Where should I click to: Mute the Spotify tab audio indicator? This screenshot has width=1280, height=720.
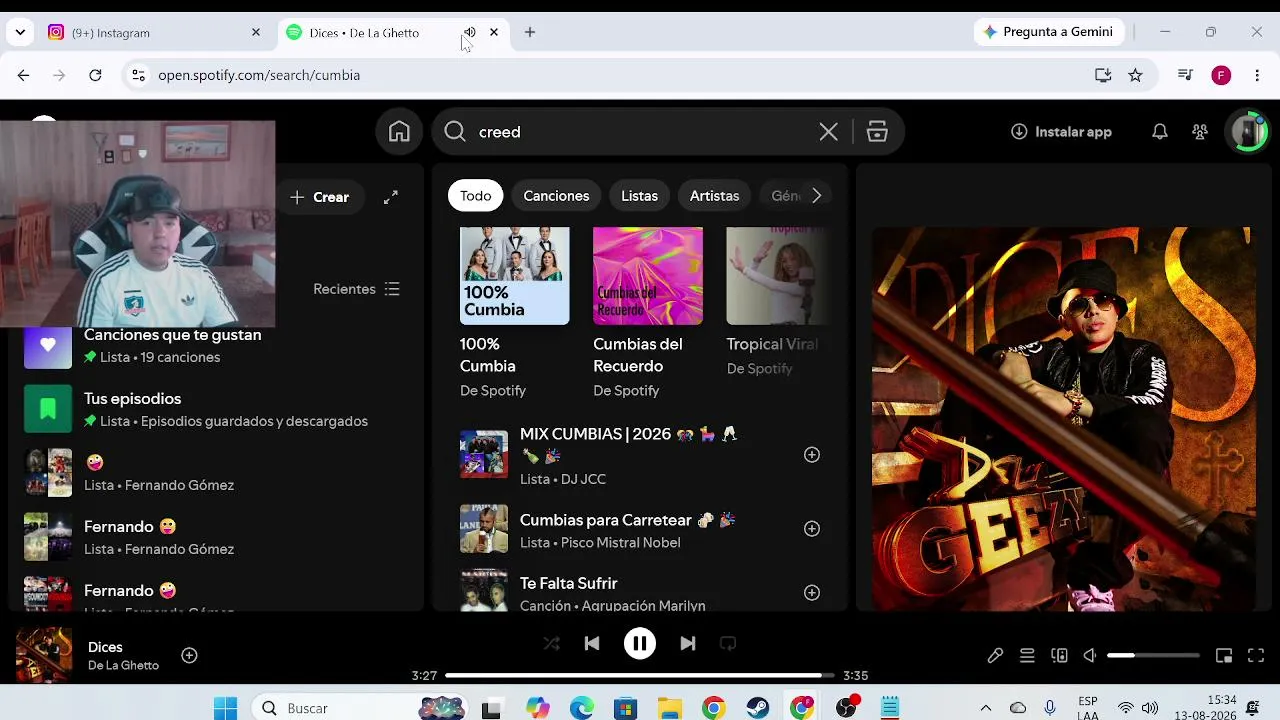[x=470, y=32]
